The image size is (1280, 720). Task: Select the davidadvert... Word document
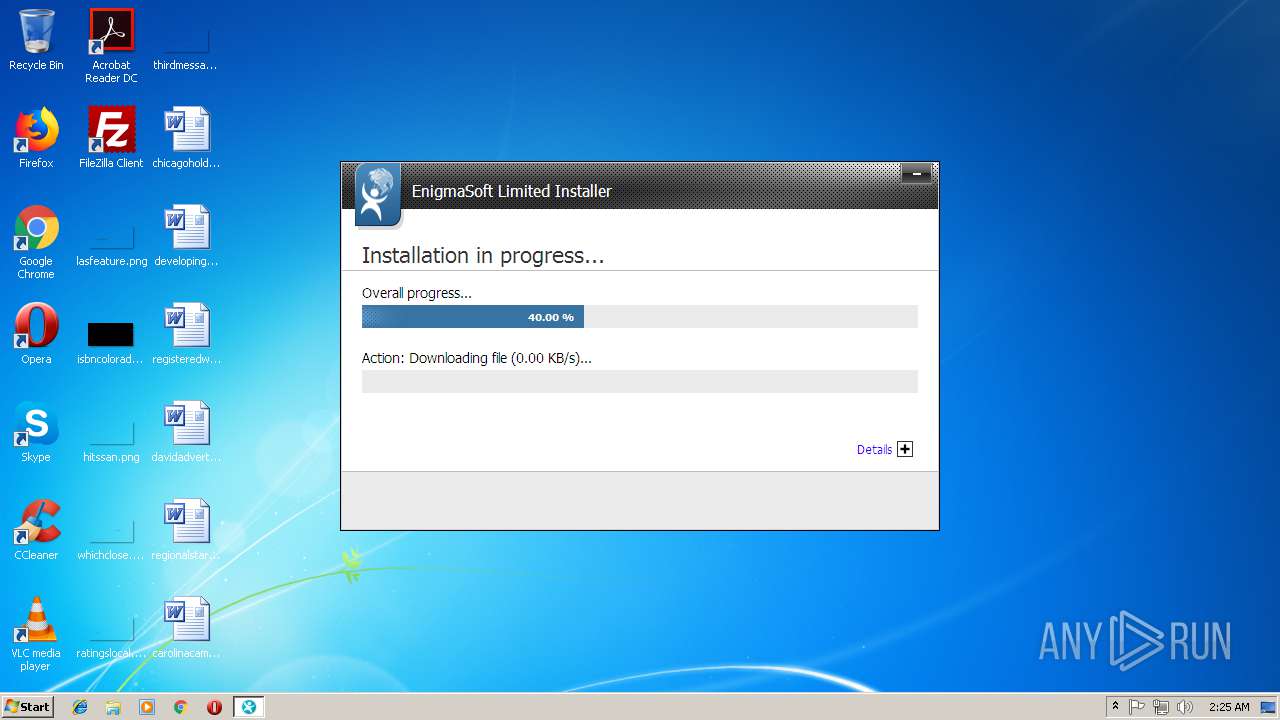coord(186,432)
